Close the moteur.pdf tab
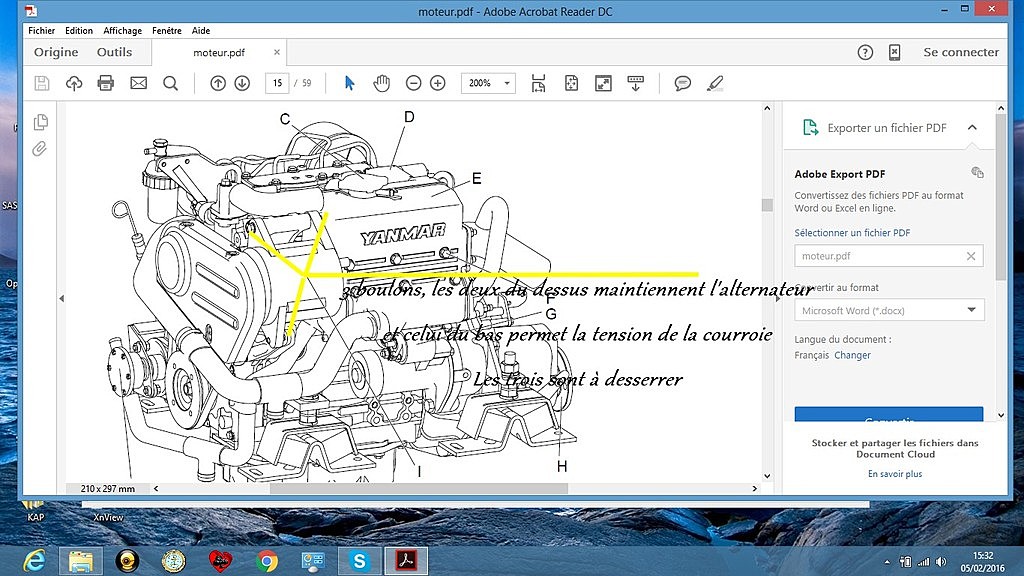 277,52
